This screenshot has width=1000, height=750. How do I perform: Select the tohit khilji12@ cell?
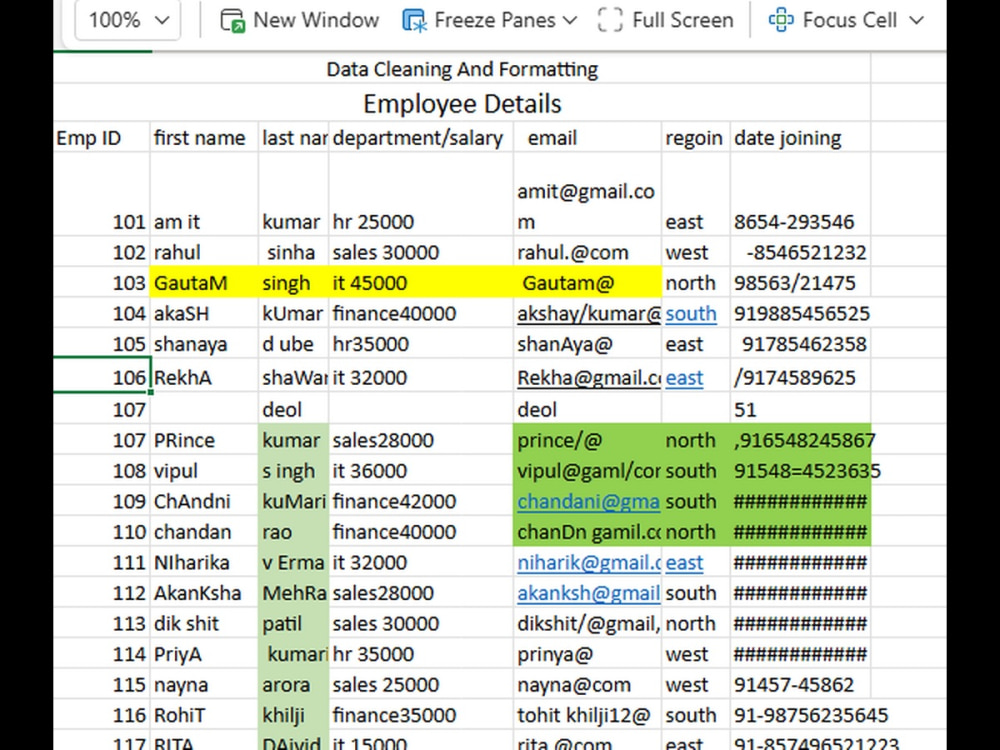pyautogui.click(x=587, y=716)
